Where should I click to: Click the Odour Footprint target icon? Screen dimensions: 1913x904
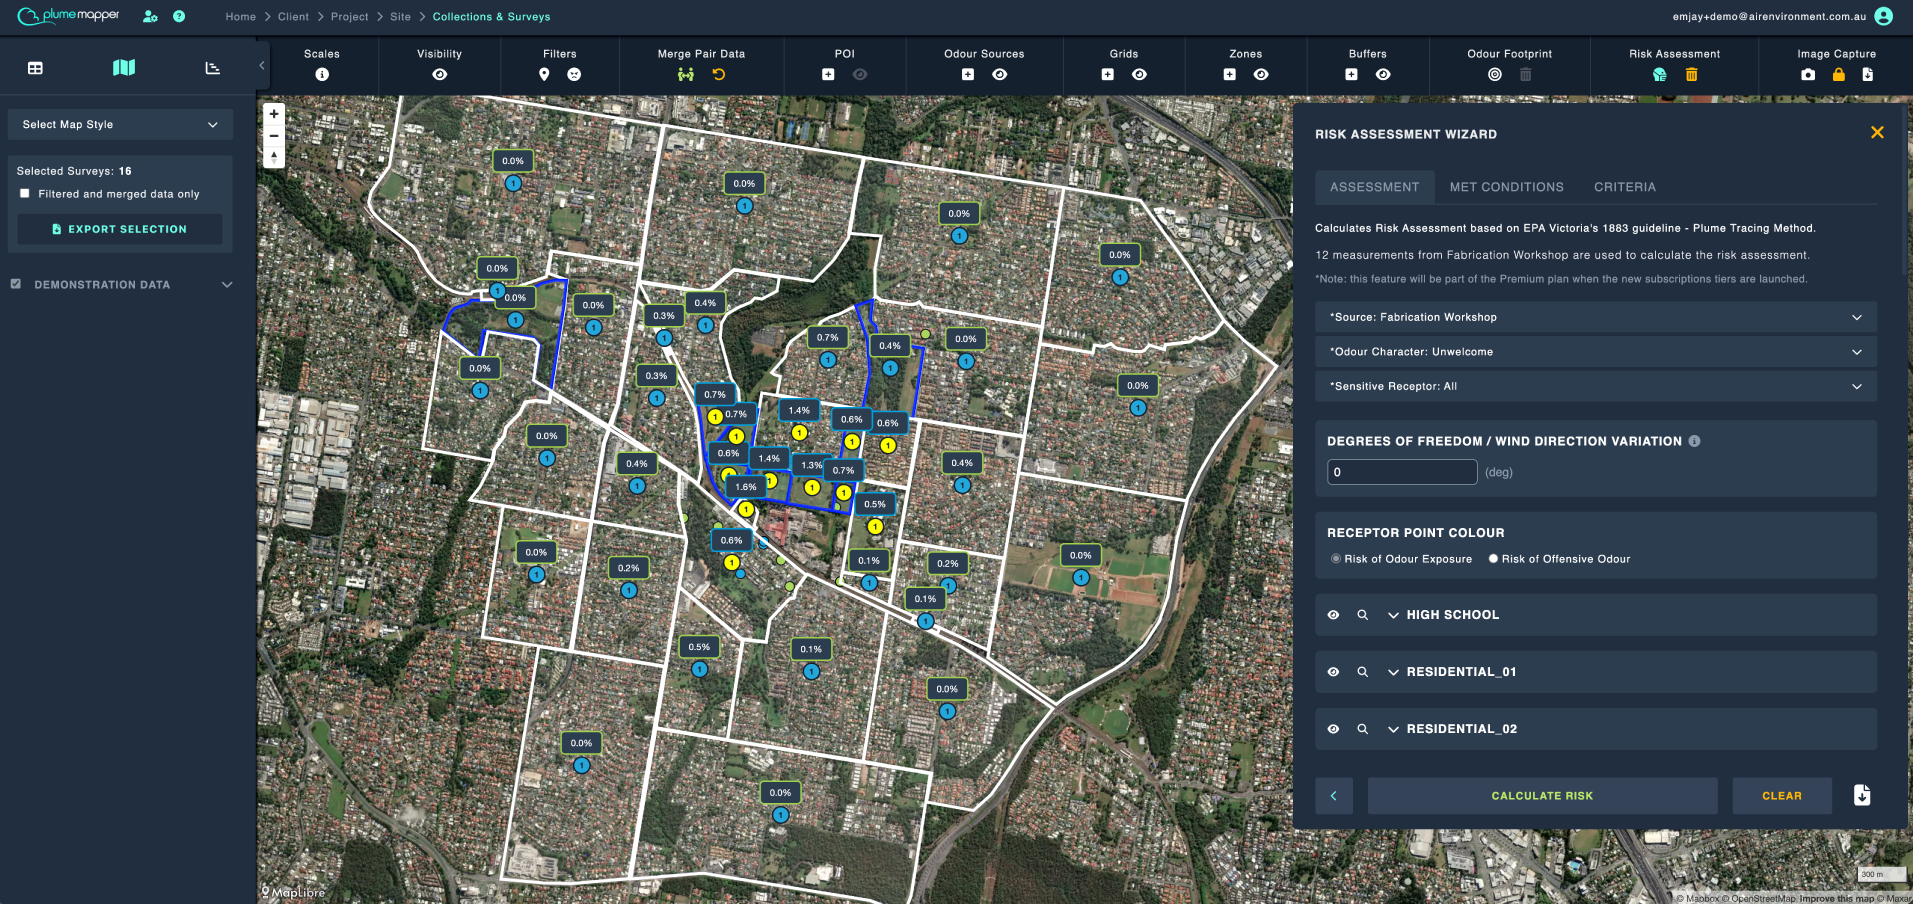(1494, 75)
